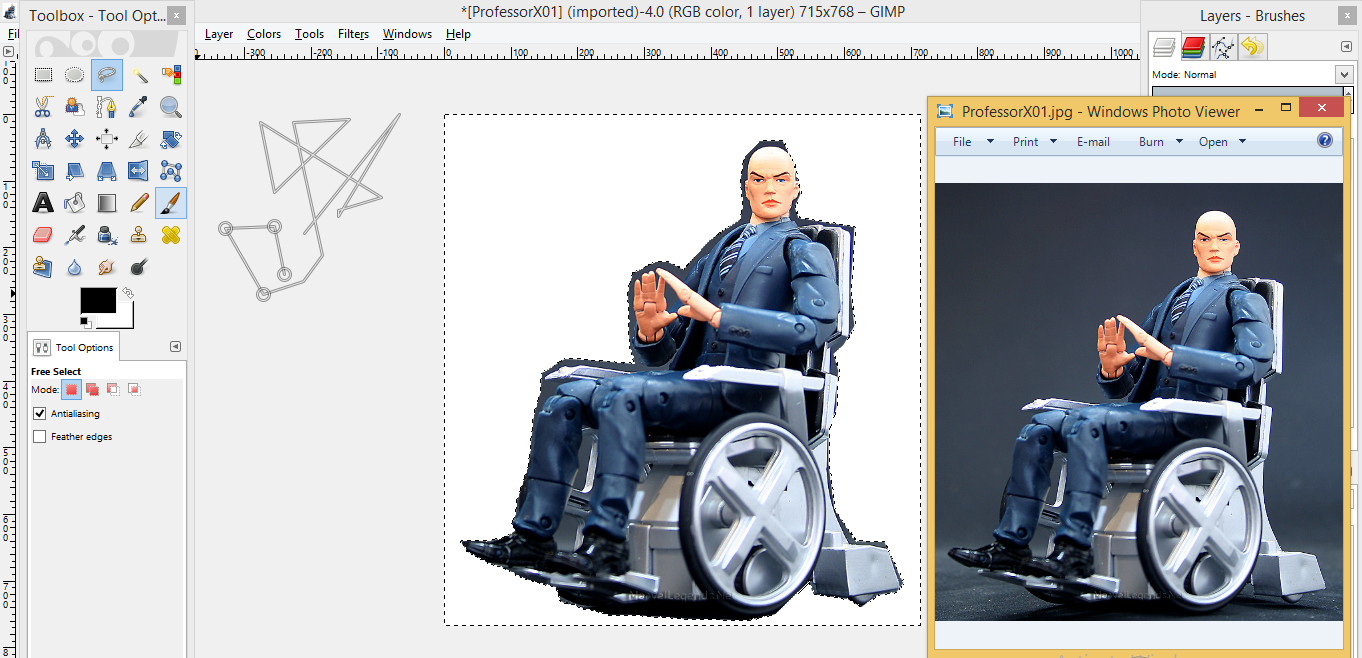The height and width of the screenshot is (658, 1362).
Task: Select the Bucket Fill tool
Action: pyautogui.click(x=75, y=203)
